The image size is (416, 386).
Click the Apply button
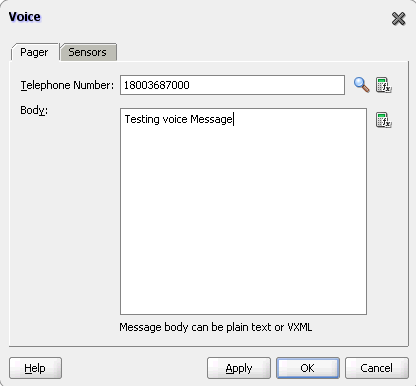coord(239,368)
